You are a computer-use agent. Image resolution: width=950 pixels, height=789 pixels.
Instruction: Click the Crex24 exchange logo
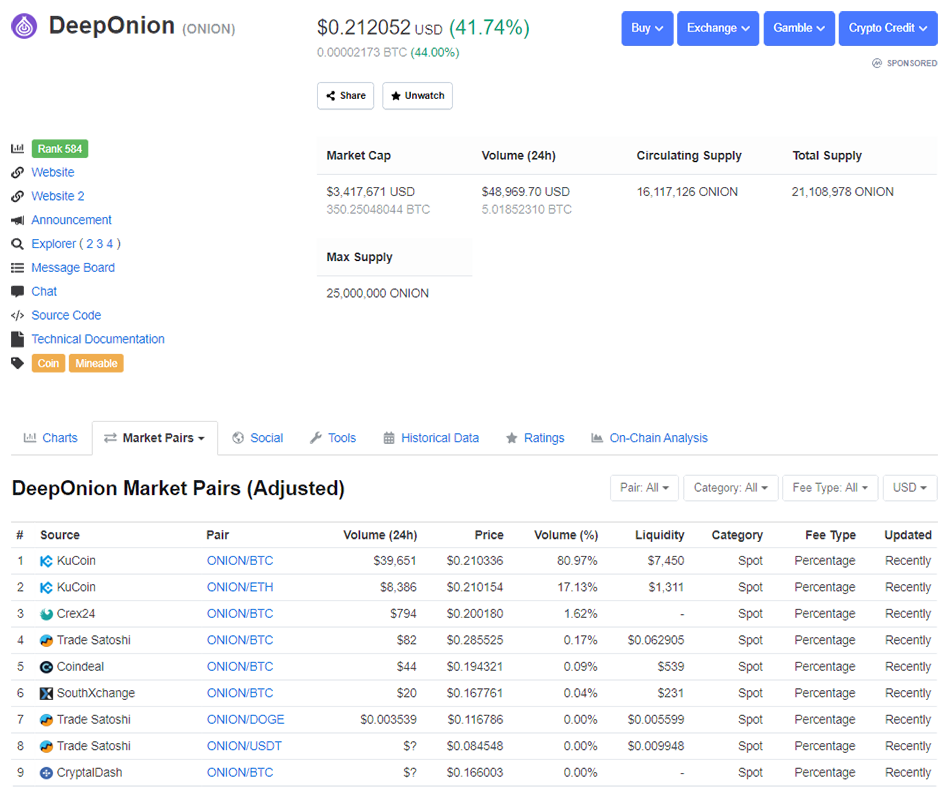point(46,614)
